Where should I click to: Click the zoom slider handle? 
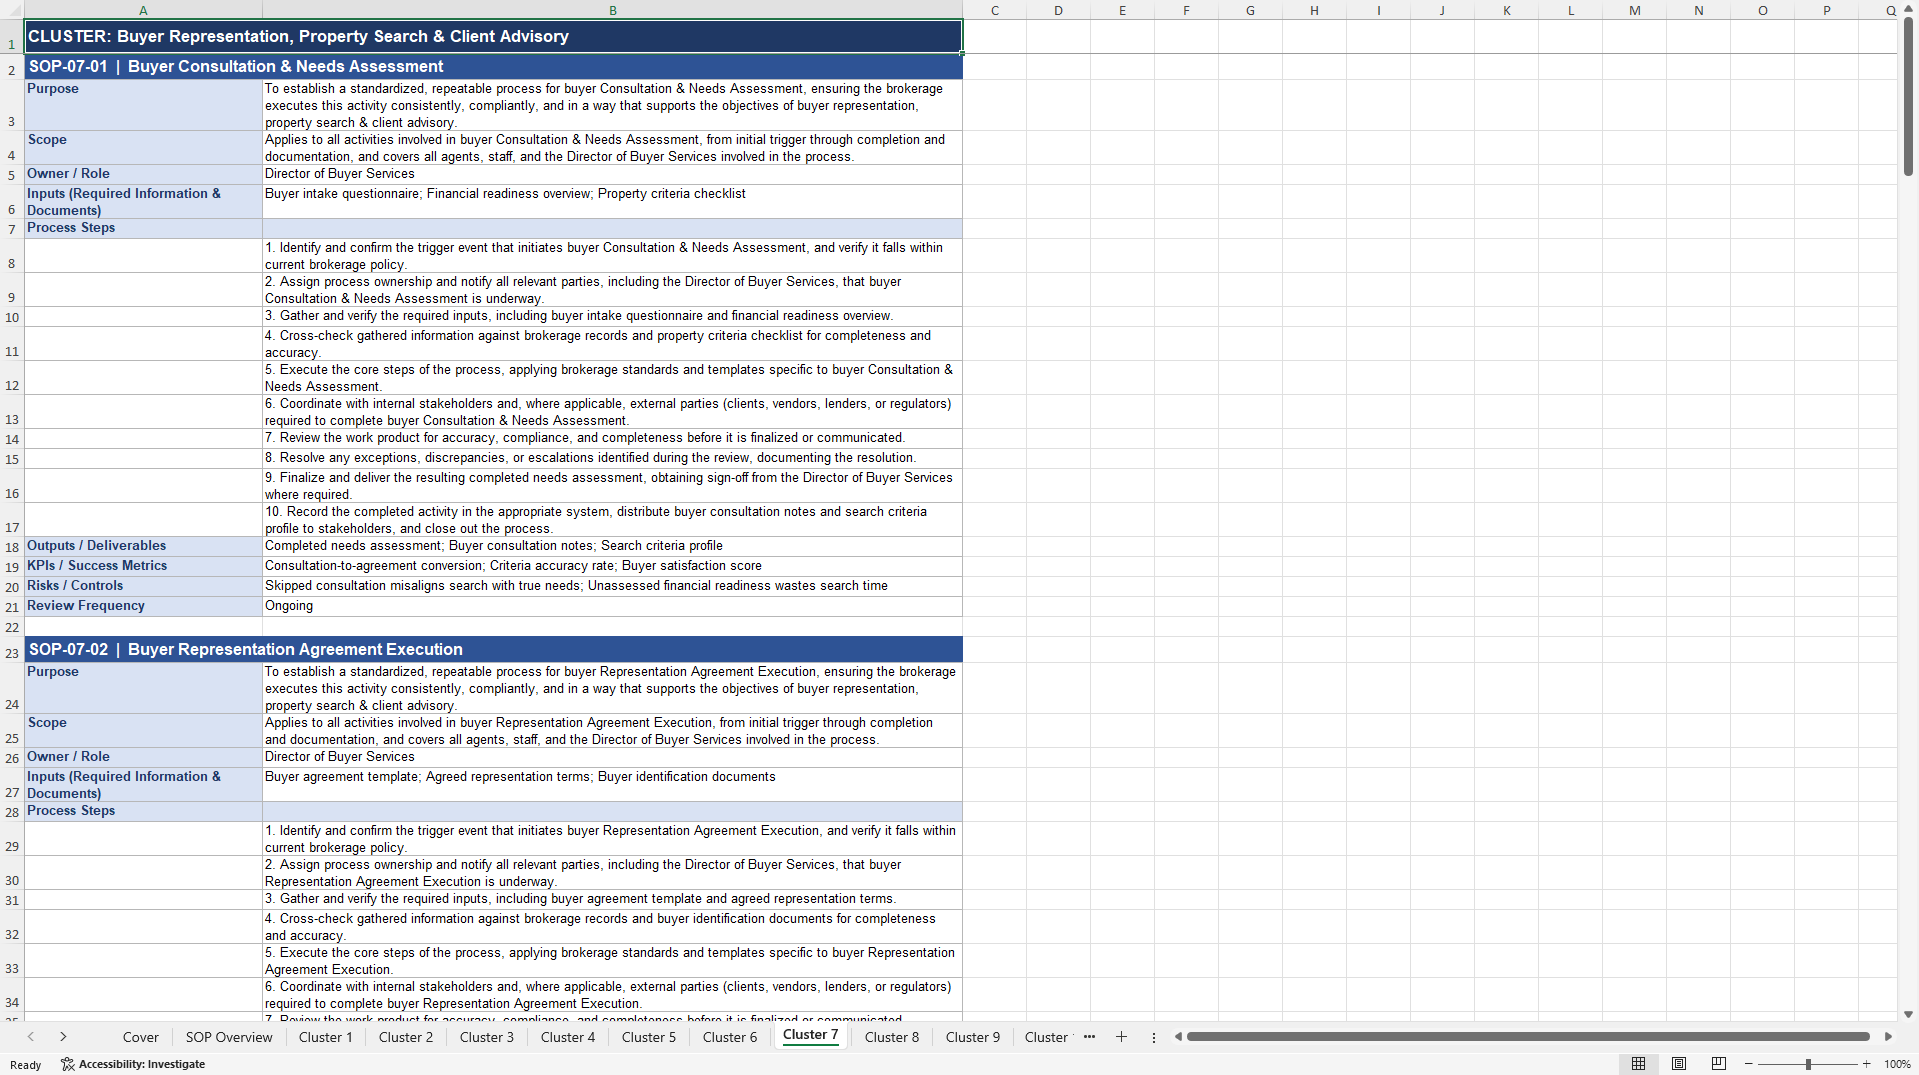pos(1808,1064)
